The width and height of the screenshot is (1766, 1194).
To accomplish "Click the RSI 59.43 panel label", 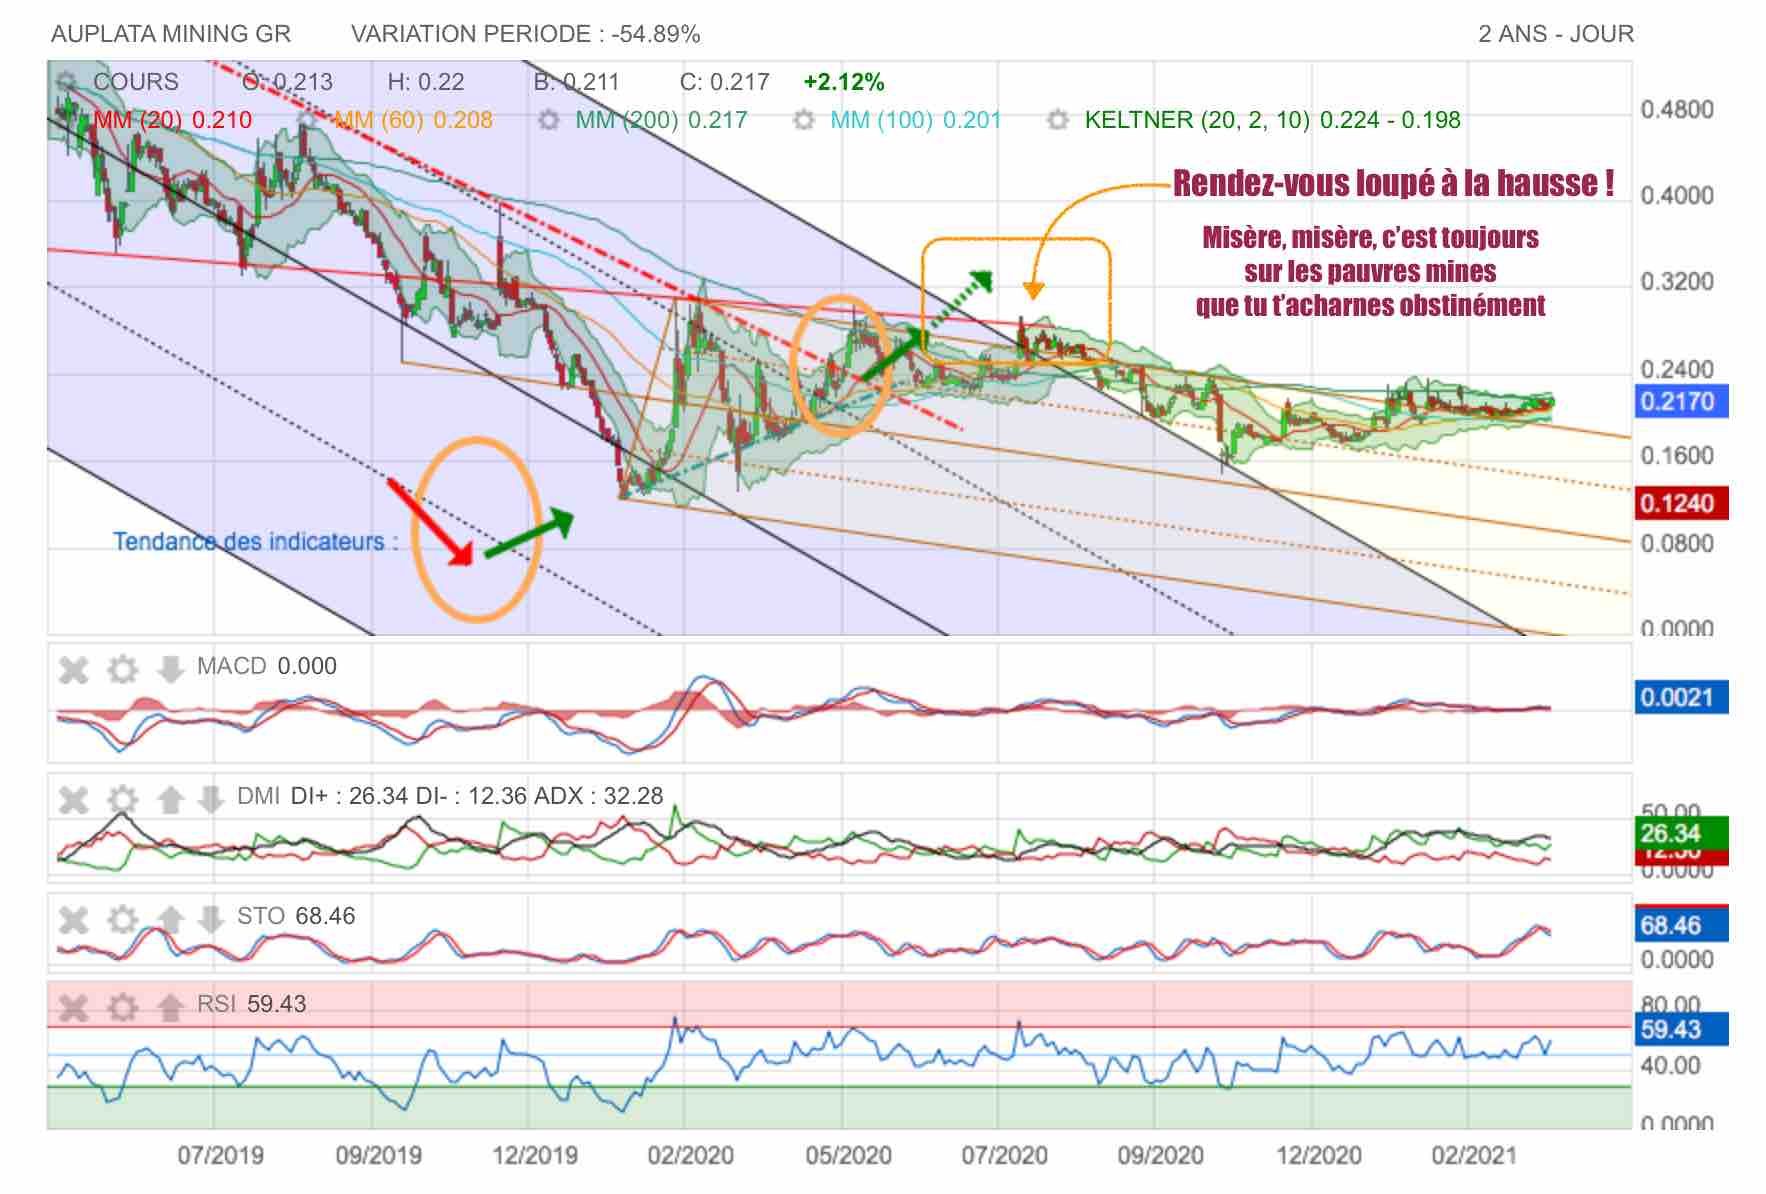I will click(252, 1004).
